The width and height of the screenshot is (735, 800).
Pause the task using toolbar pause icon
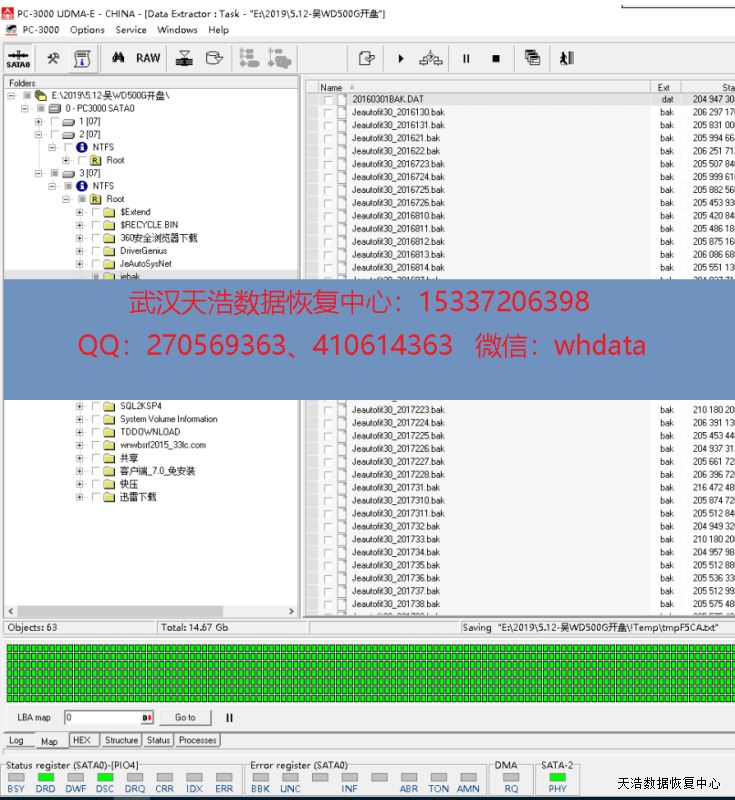(x=466, y=59)
